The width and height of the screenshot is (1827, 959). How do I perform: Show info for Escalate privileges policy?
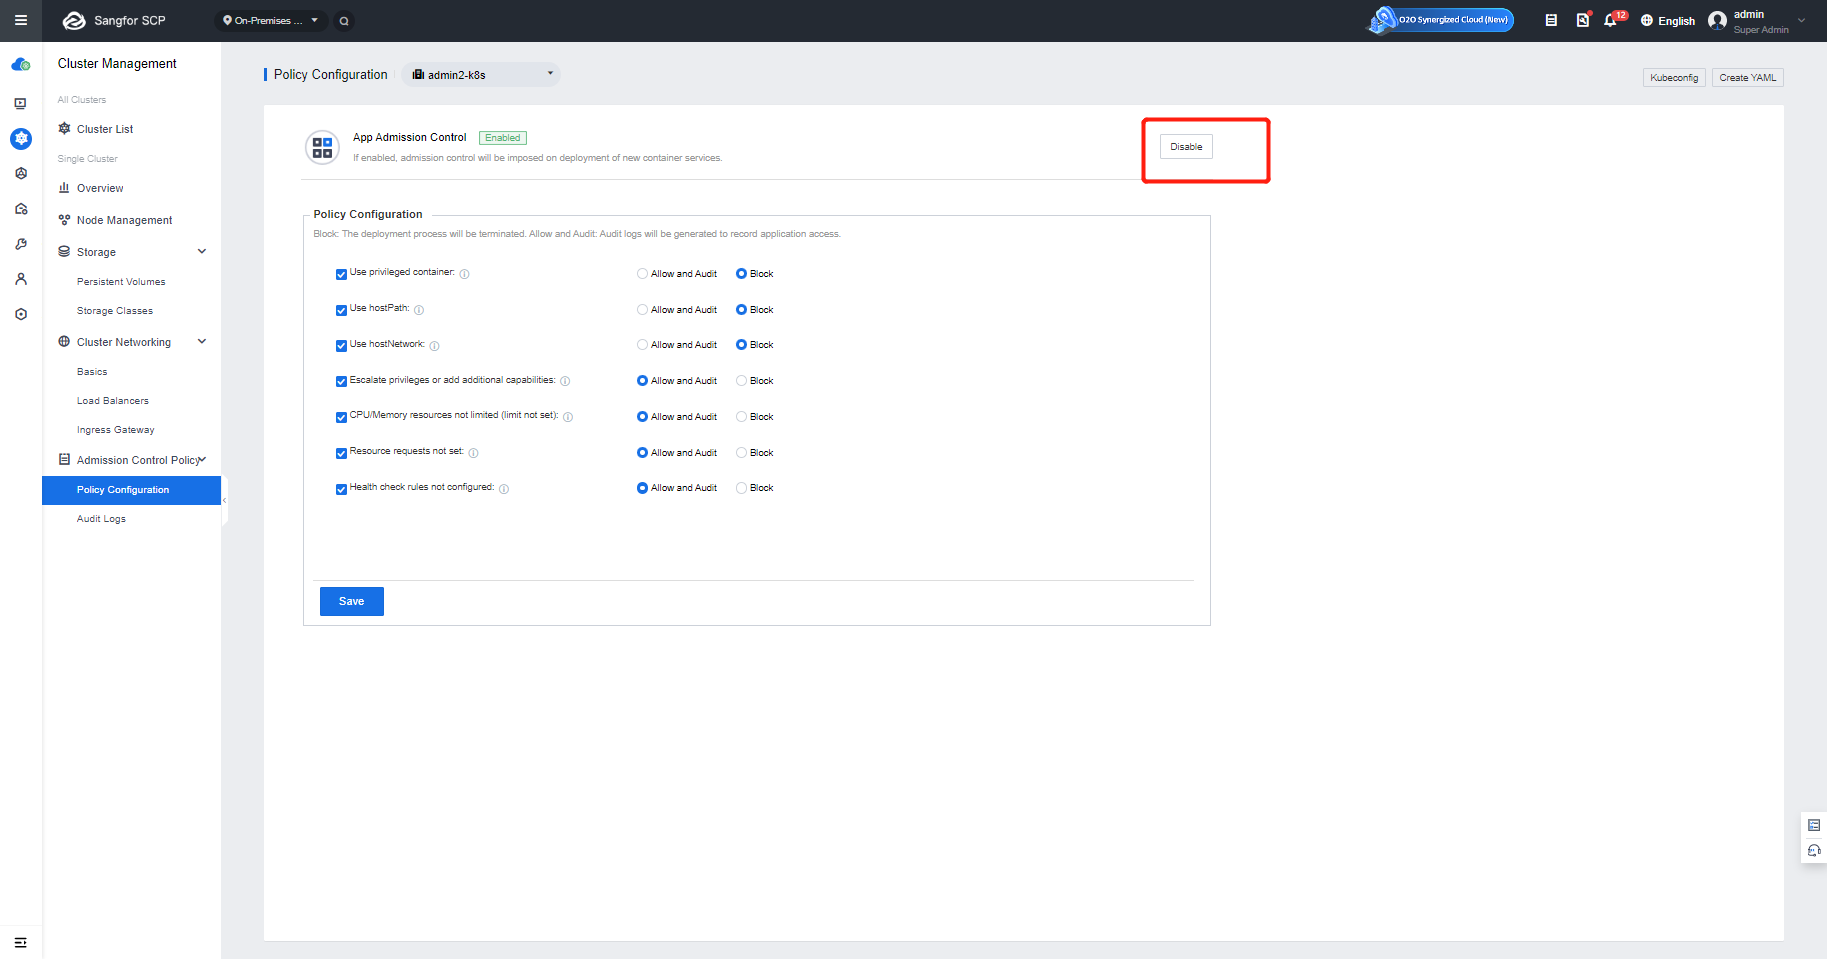[x=565, y=381]
